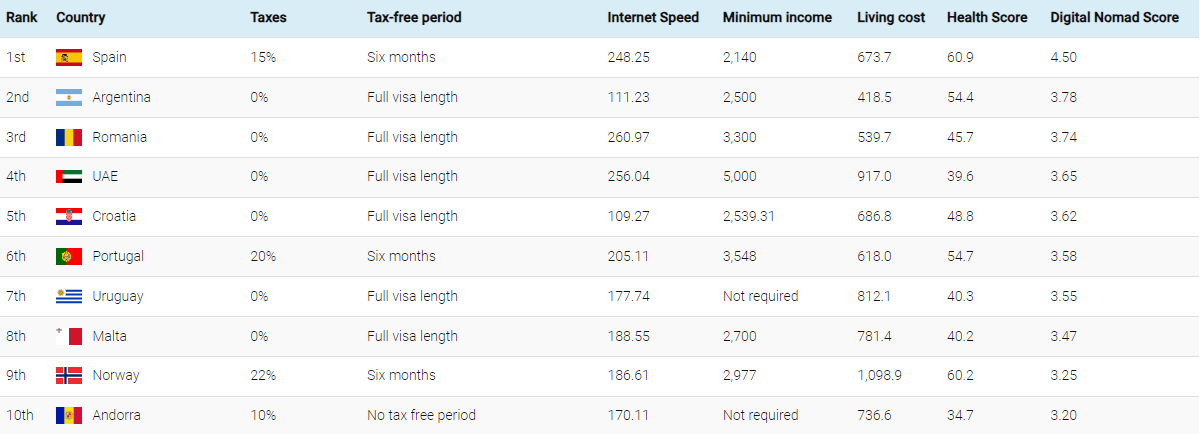Click the UAE flag icon
This screenshot has width=1200, height=434.
coord(68,176)
